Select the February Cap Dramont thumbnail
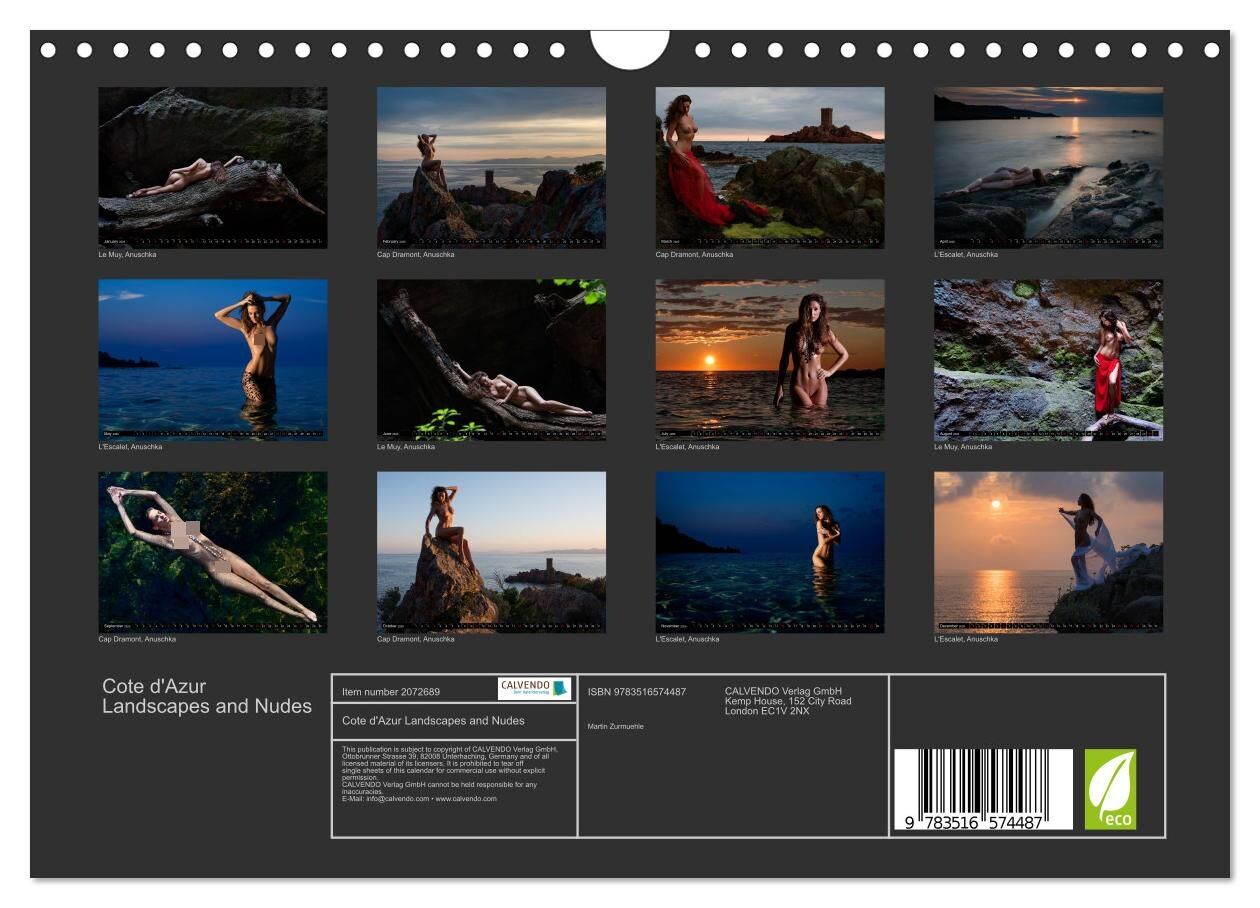 491,167
